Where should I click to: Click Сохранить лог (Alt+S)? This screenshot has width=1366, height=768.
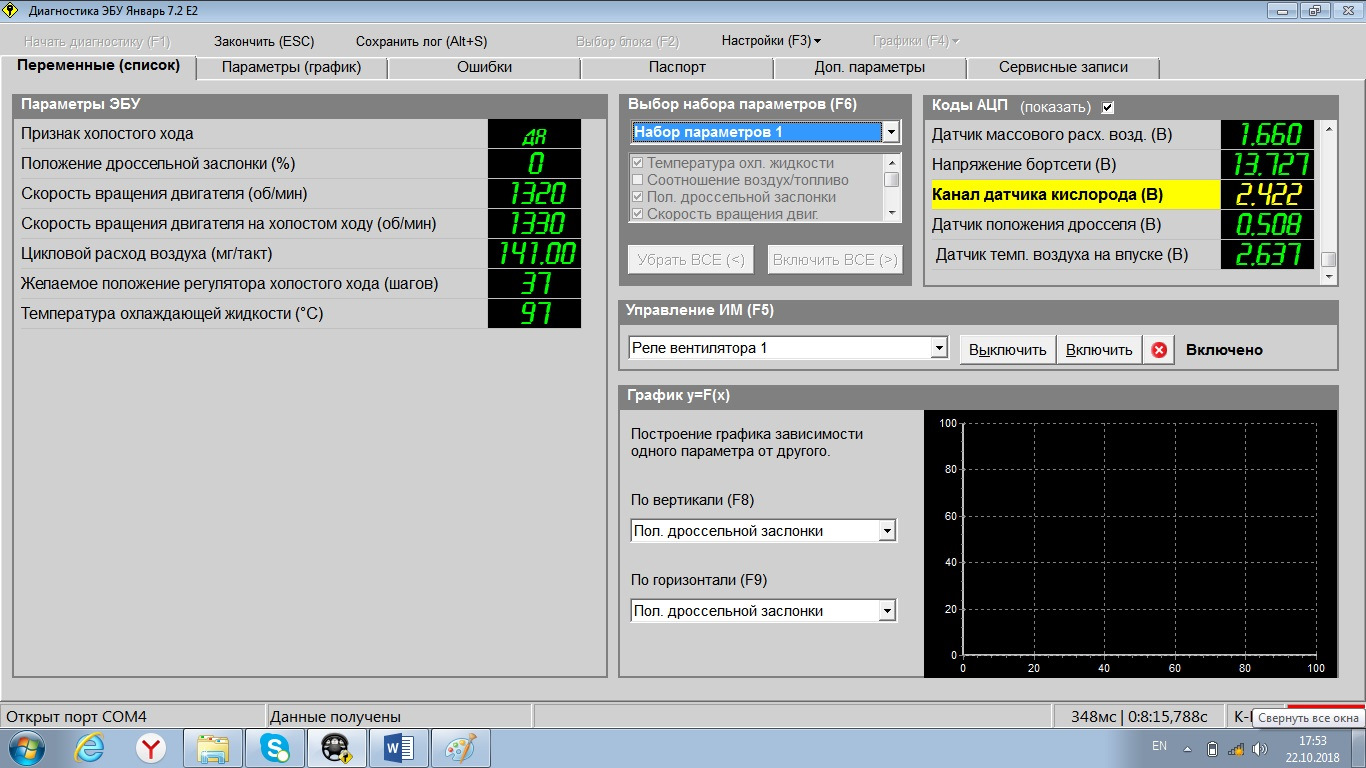[x=421, y=41]
